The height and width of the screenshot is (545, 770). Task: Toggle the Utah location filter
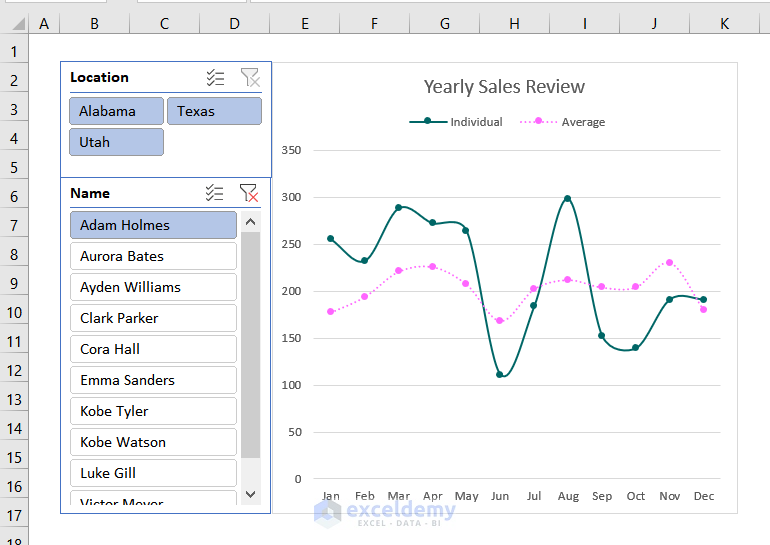point(116,142)
